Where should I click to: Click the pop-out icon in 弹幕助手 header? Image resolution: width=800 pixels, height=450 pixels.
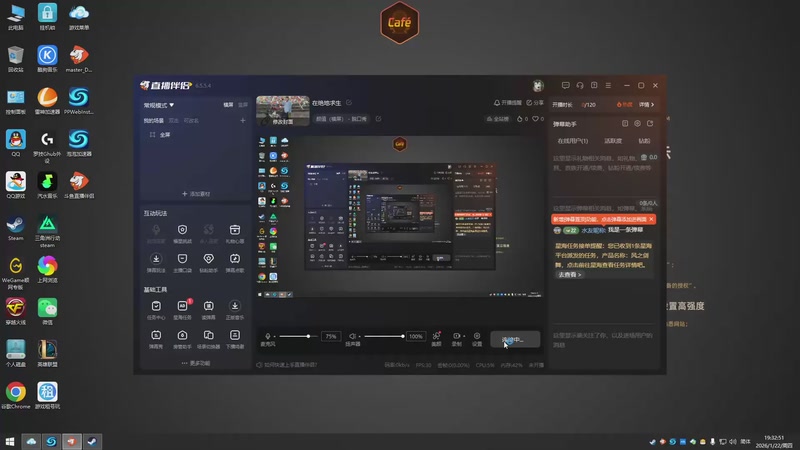coord(650,123)
